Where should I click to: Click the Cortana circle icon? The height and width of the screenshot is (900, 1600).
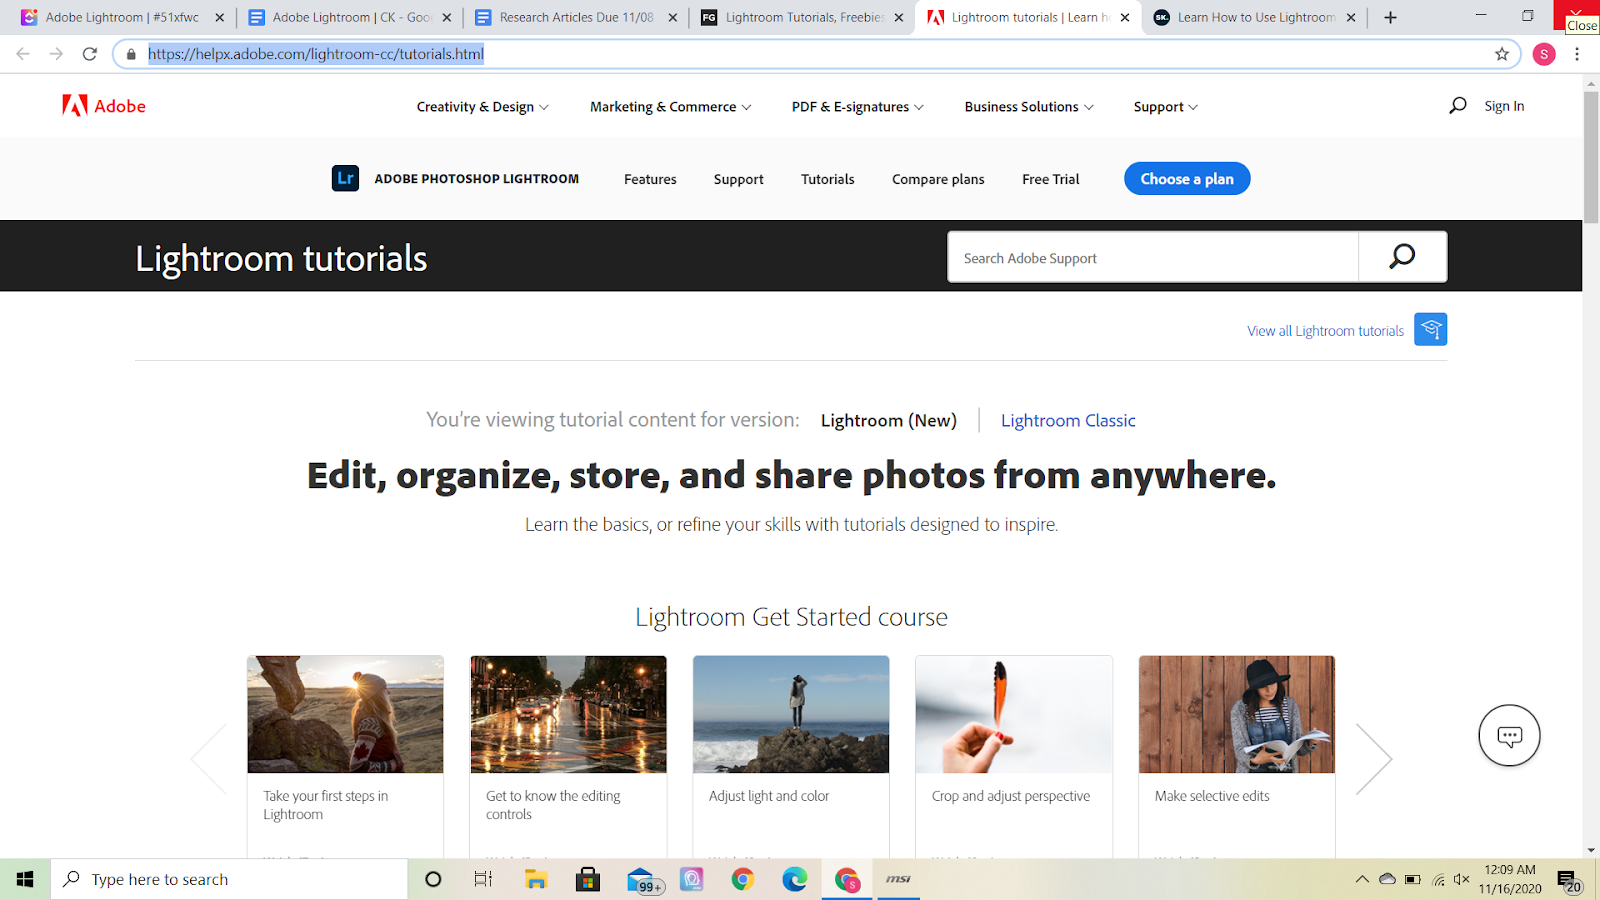click(433, 879)
